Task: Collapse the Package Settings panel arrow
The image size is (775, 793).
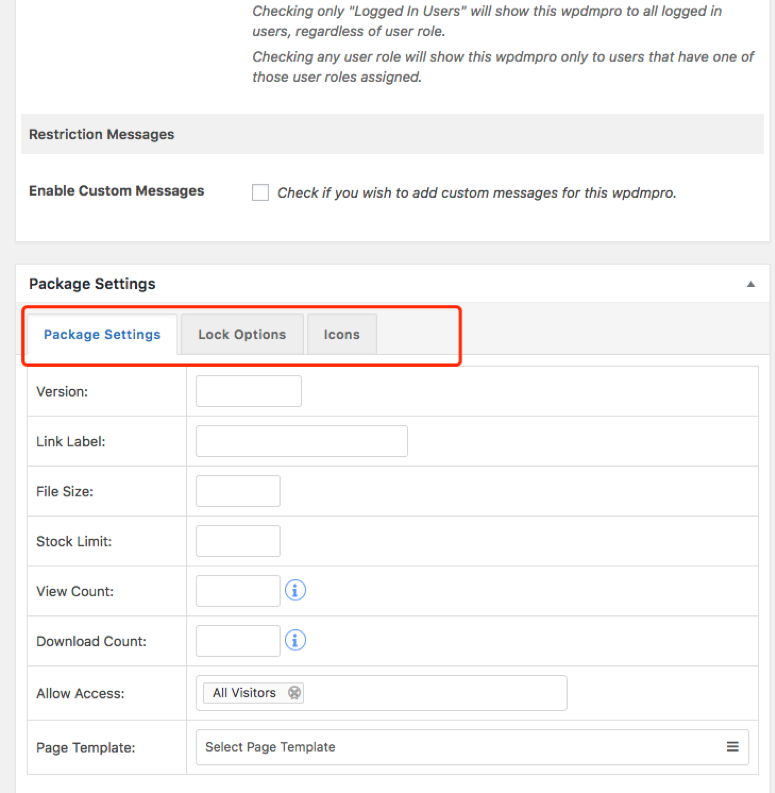Action: click(x=750, y=284)
